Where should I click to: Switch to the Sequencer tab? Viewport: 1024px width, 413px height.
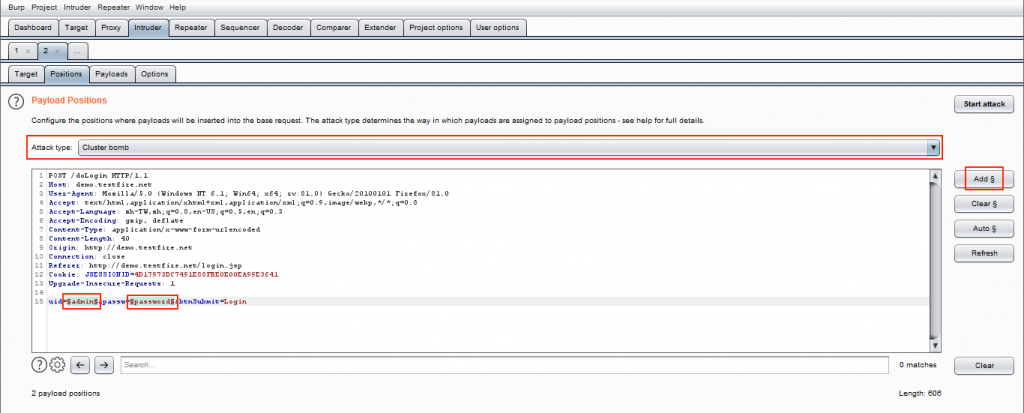(240, 27)
